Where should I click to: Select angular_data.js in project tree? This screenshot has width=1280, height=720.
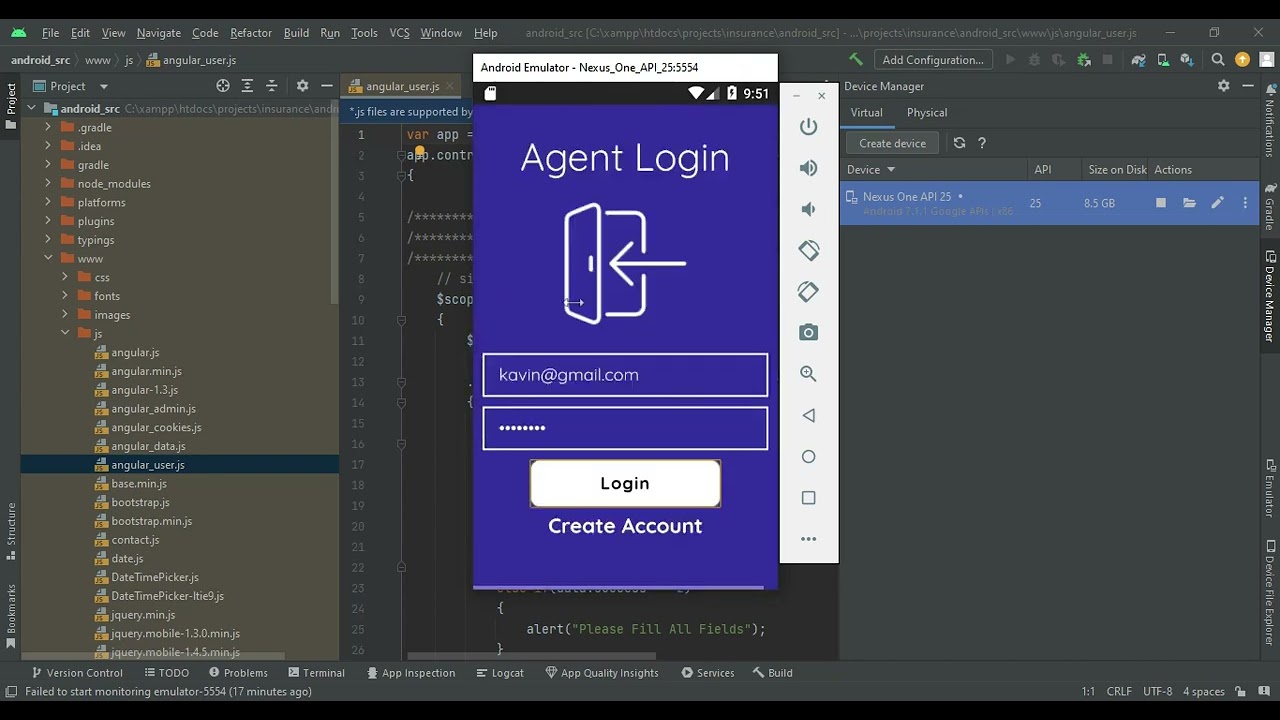coord(148,446)
